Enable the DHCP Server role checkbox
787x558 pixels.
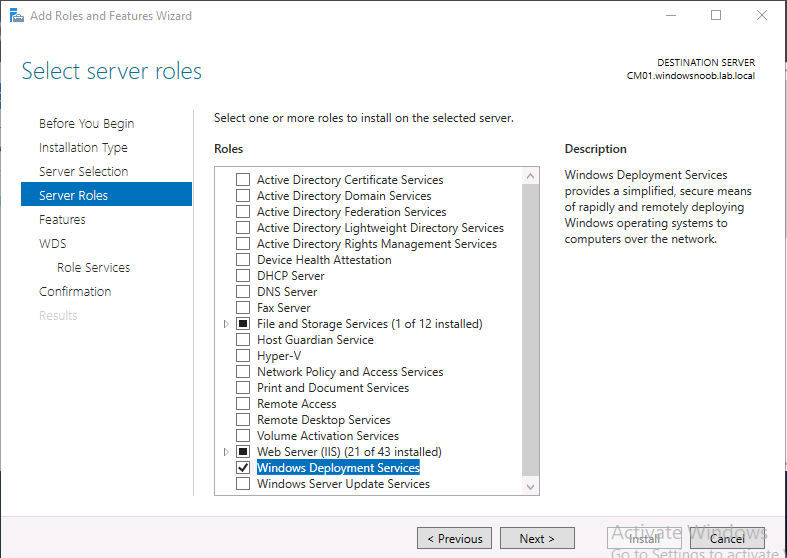pyautogui.click(x=243, y=276)
